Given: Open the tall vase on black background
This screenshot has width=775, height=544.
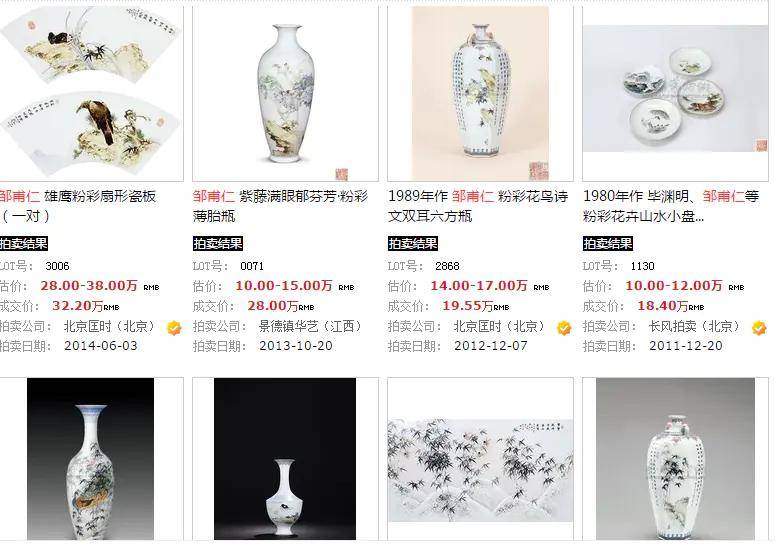Looking at the screenshot, I should tap(91, 459).
